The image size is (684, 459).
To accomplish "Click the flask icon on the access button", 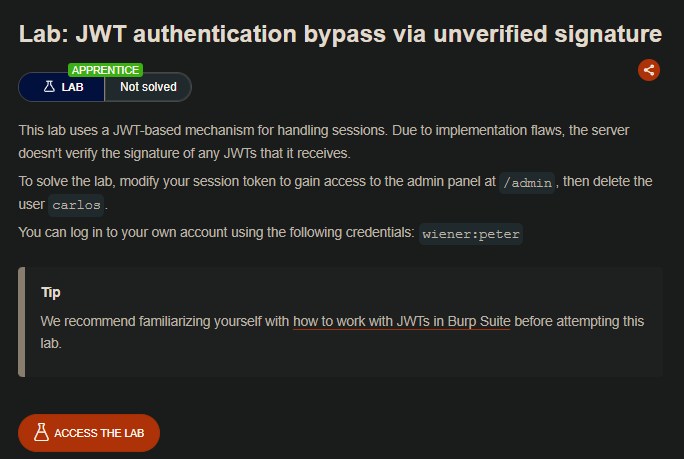I will pos(41,432).
